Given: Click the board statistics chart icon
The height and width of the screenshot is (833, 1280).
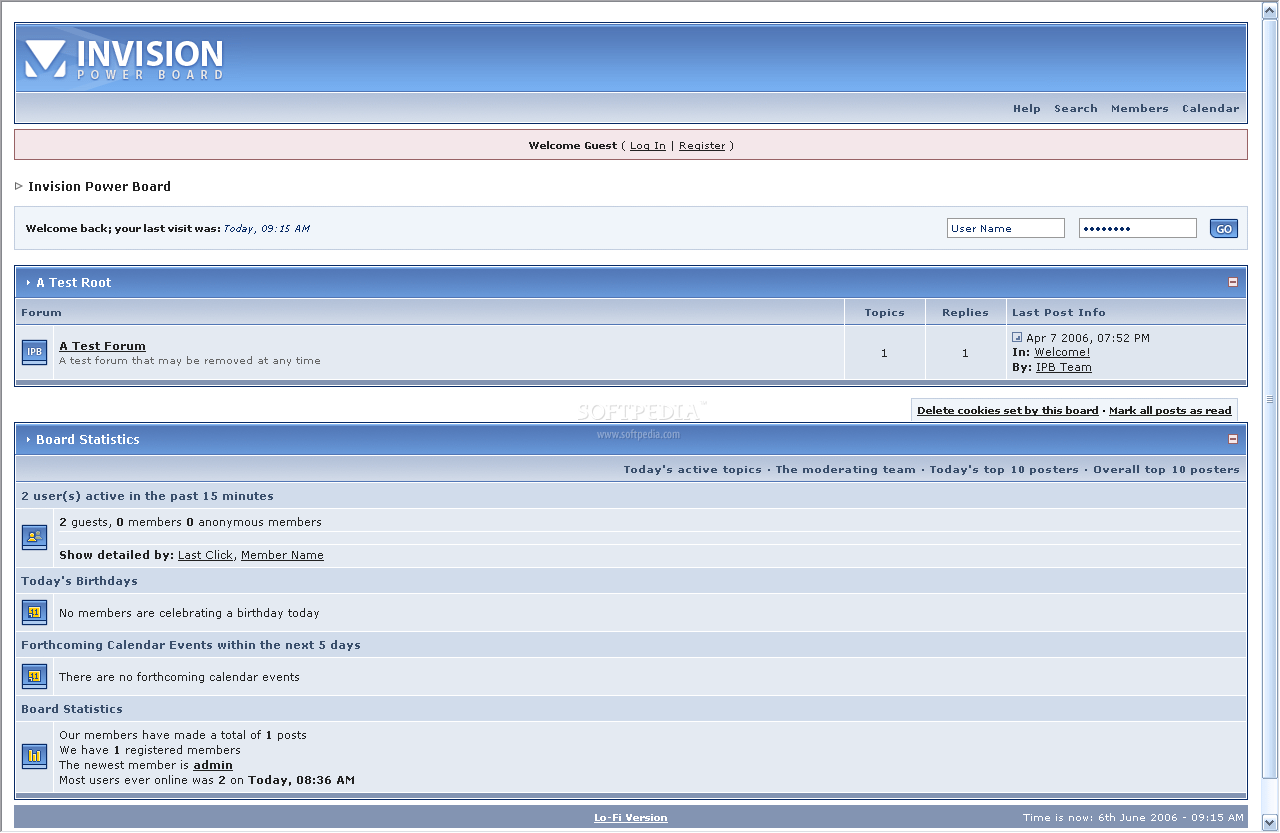Looking at the screenshot, I should (x=34, y=756).
